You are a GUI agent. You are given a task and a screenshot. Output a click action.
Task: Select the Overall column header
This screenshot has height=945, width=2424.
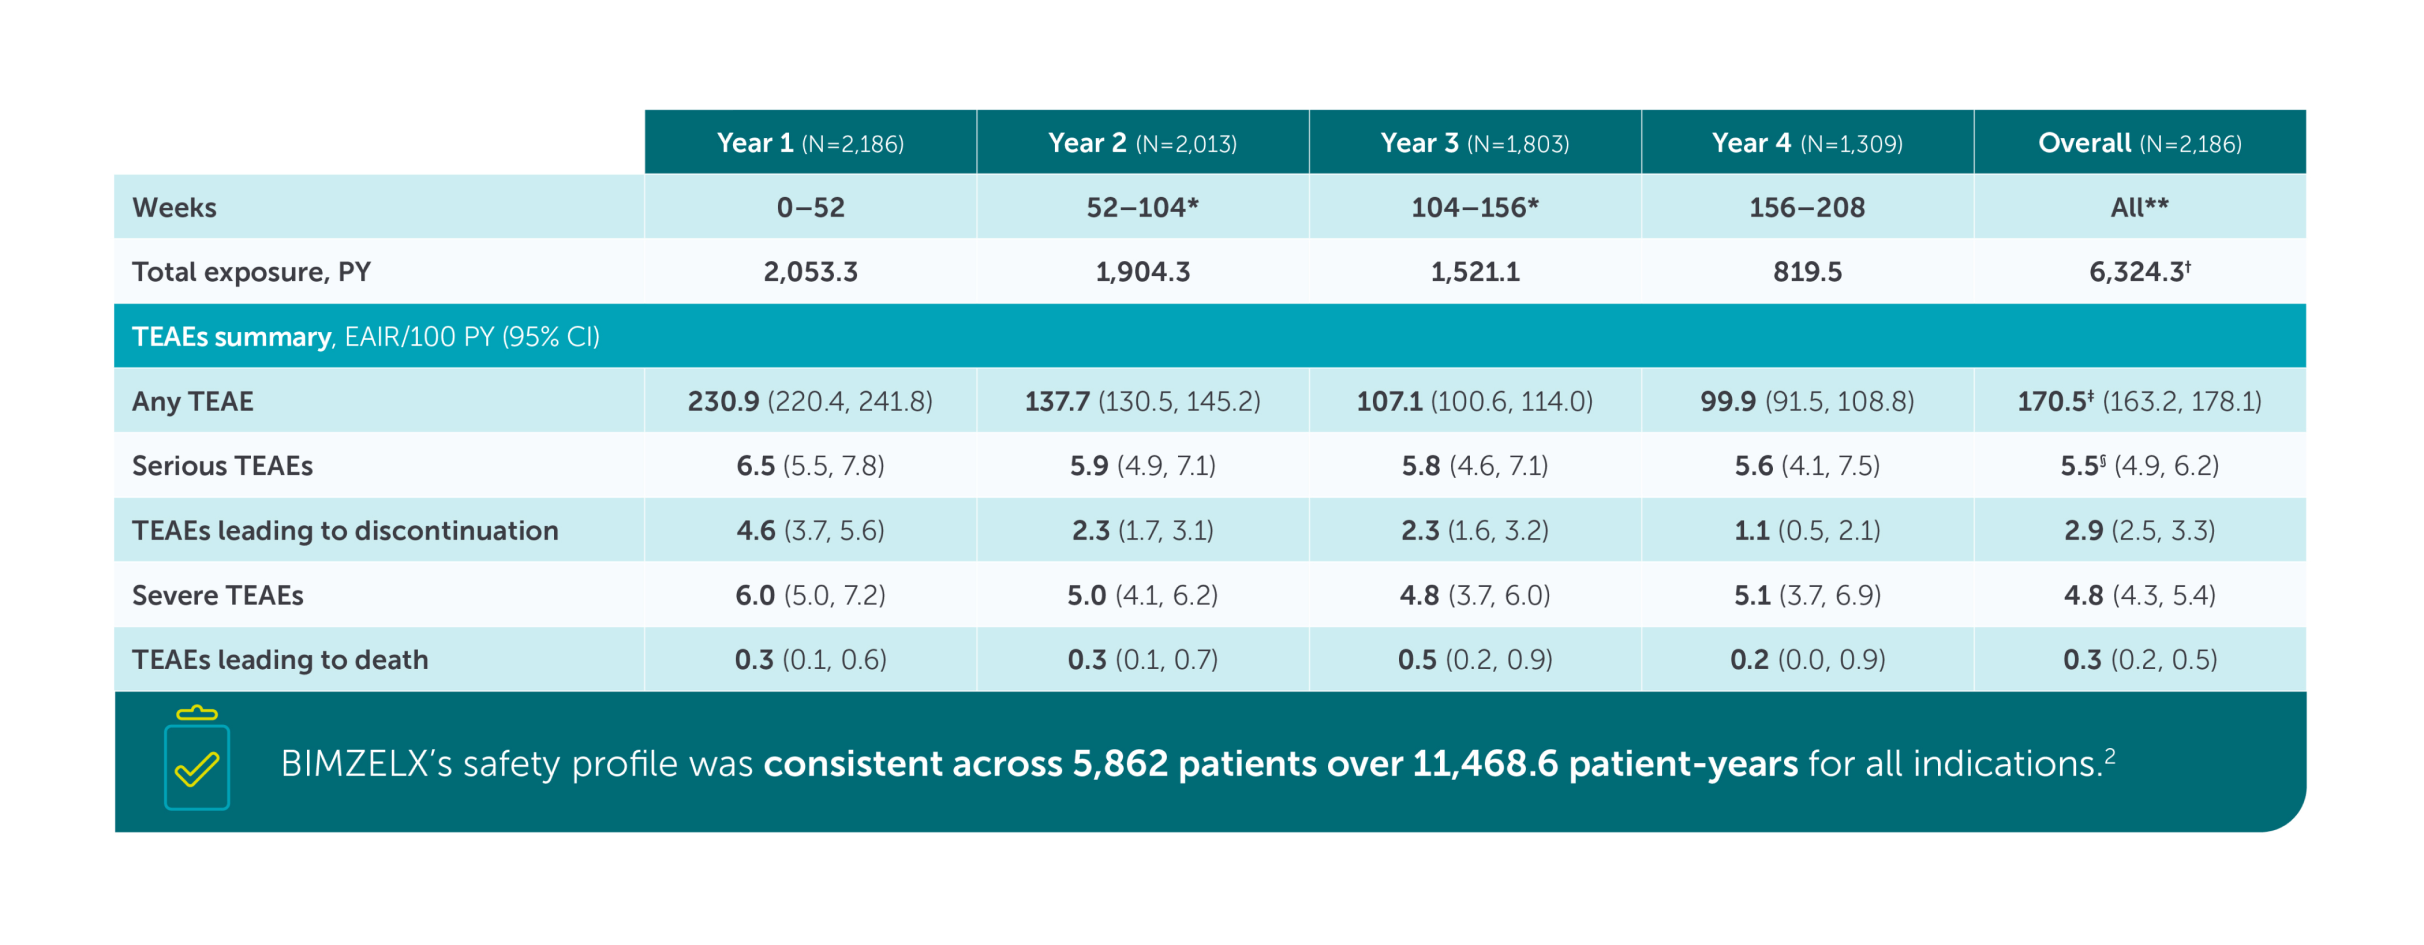pos(2139,143)
